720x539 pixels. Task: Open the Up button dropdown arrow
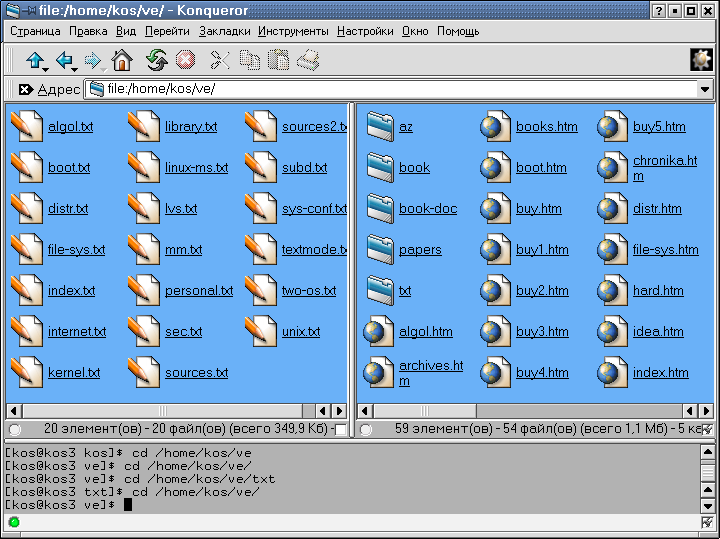click(47, 68)
